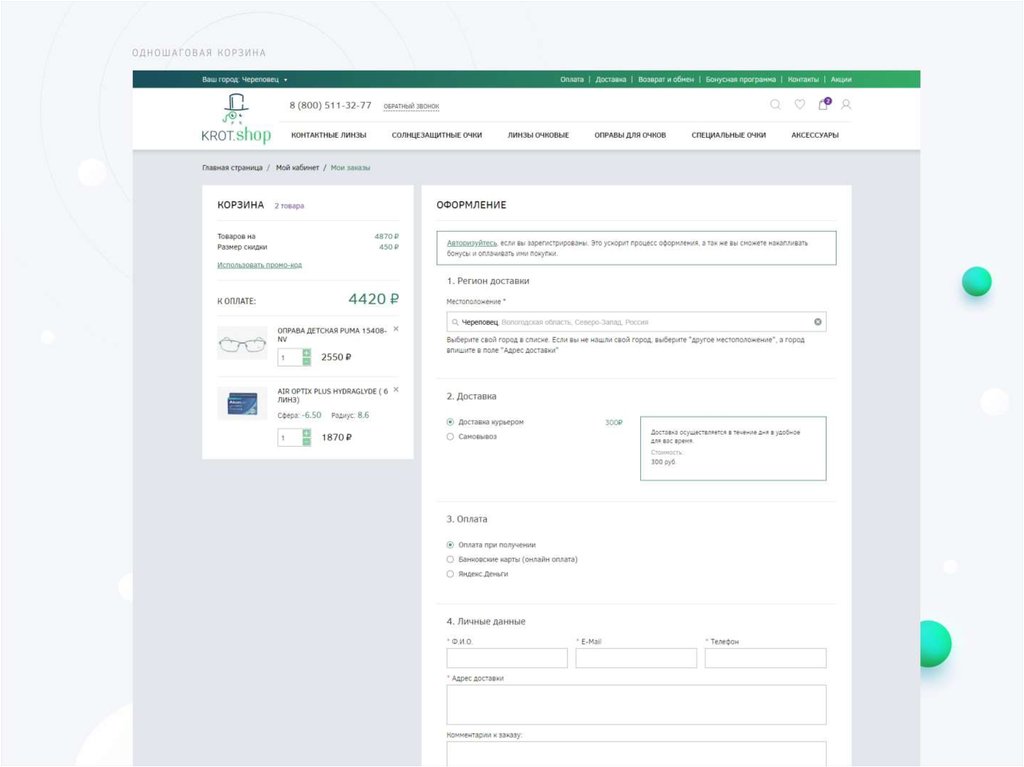
Task: Click the 2 товара count label
Action: [x=289, y=206]
